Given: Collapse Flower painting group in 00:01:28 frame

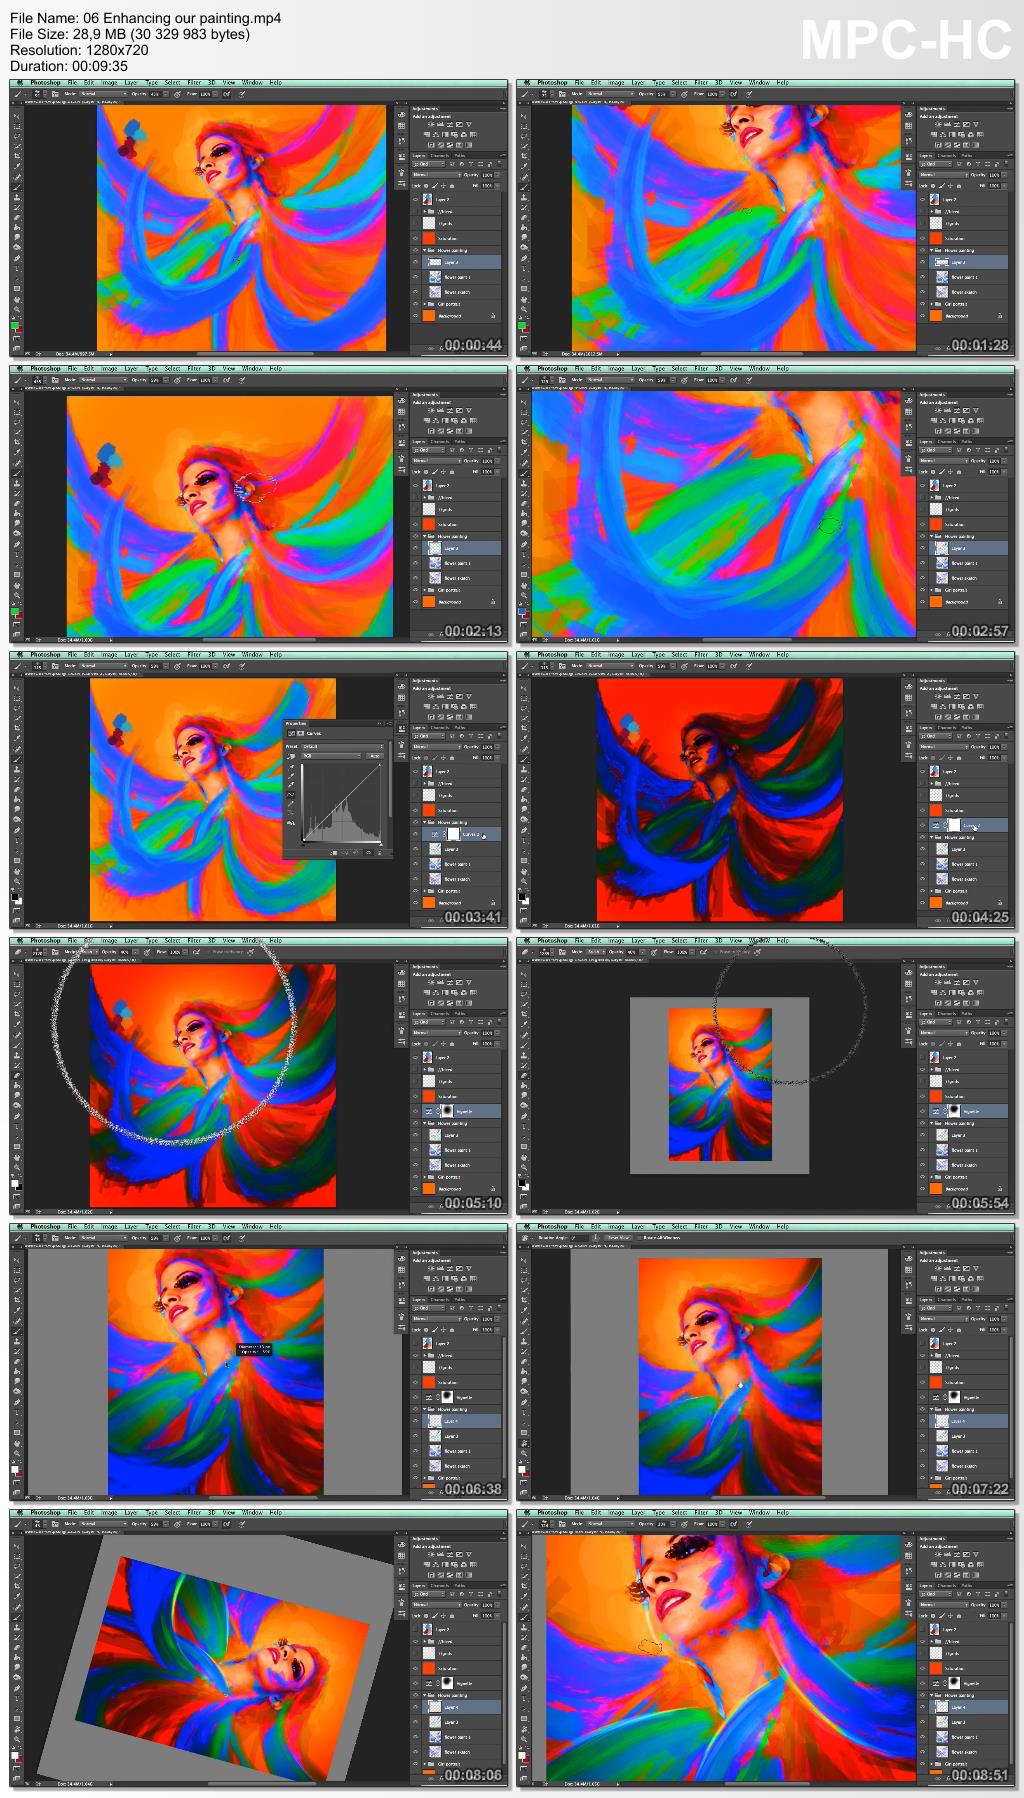Looking at the screenshot, I should pos(931,250).
